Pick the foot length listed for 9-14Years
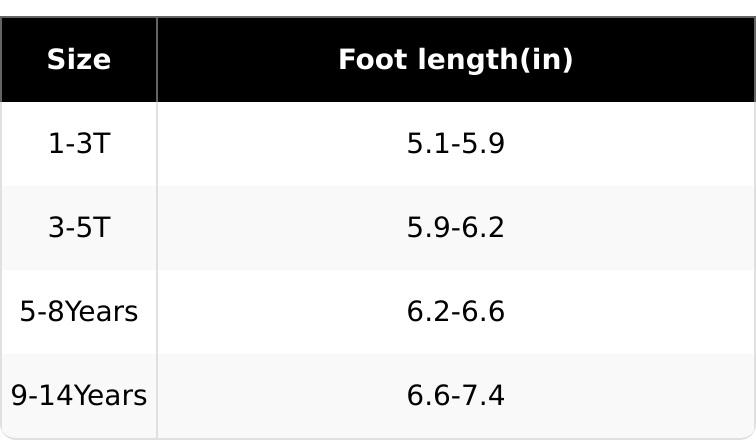Image resolution: width=756 pixels, height=440 pixels. 456,396
